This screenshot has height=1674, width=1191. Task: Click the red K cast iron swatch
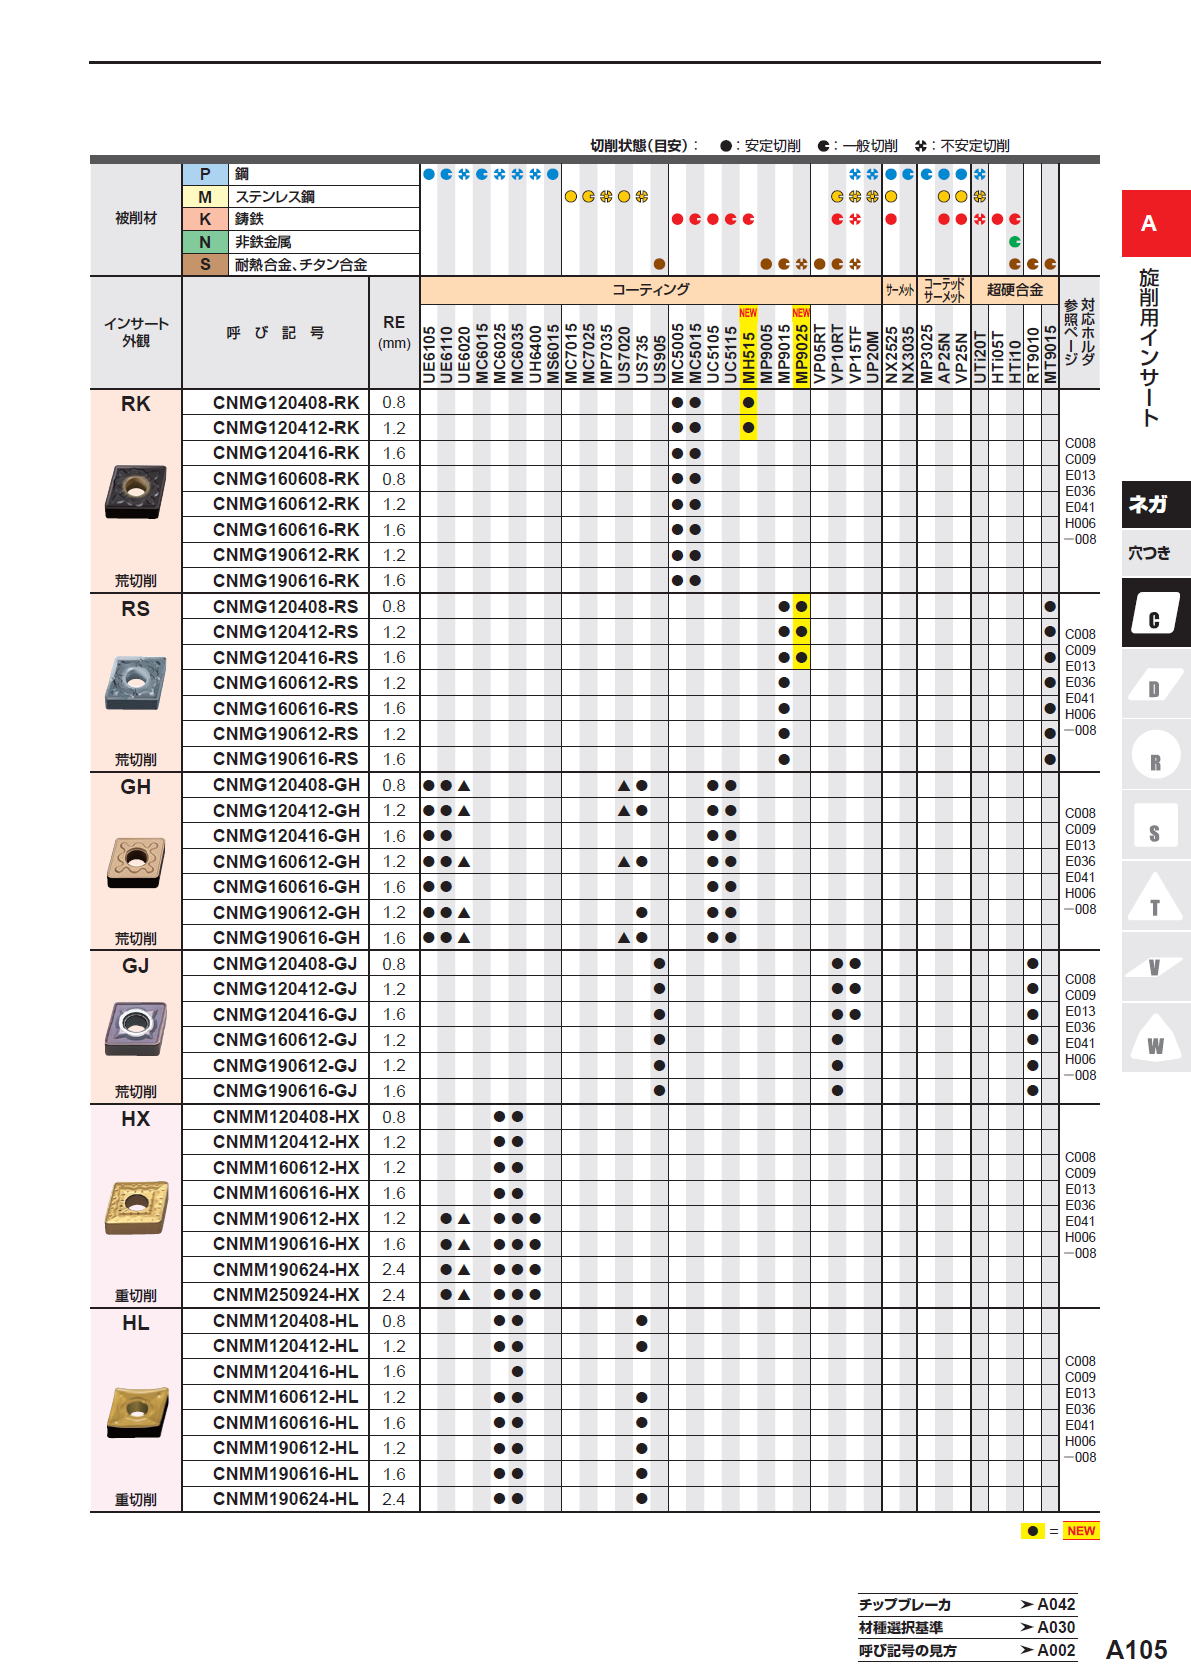coord(205,219)
